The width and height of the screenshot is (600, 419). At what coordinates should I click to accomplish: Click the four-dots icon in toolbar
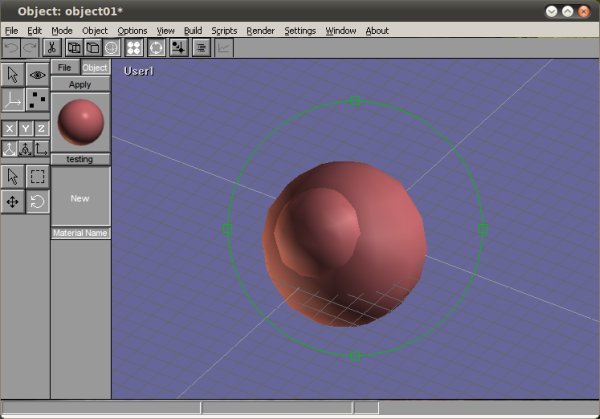pyautogui.click(x=134, y=47)
